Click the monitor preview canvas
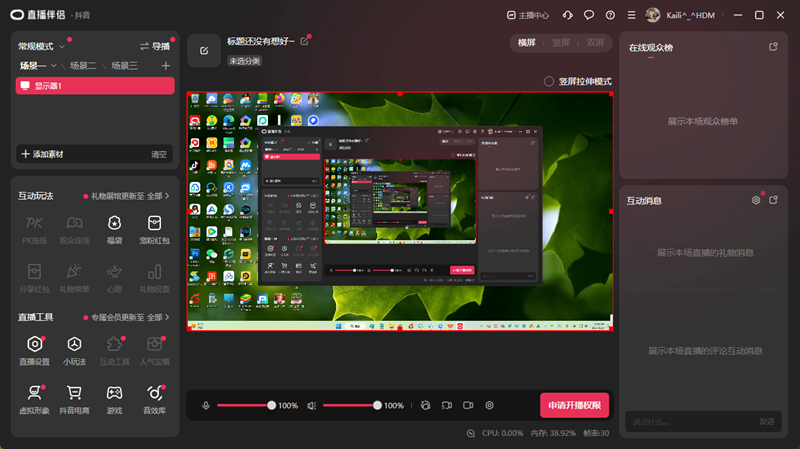 click(x=400, y=212)
